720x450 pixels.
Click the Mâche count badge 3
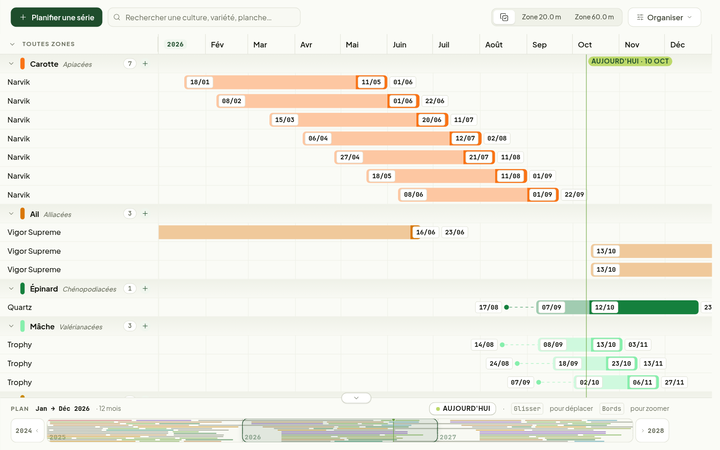coord(130,326)
